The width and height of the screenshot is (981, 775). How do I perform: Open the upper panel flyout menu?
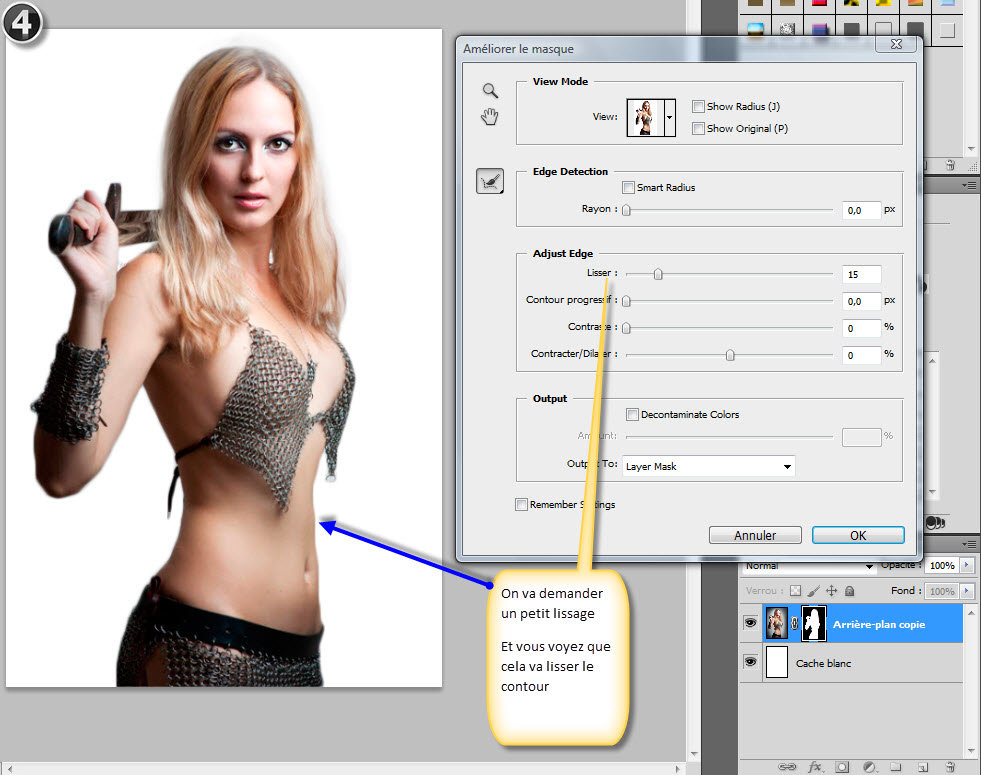[969, 186]
